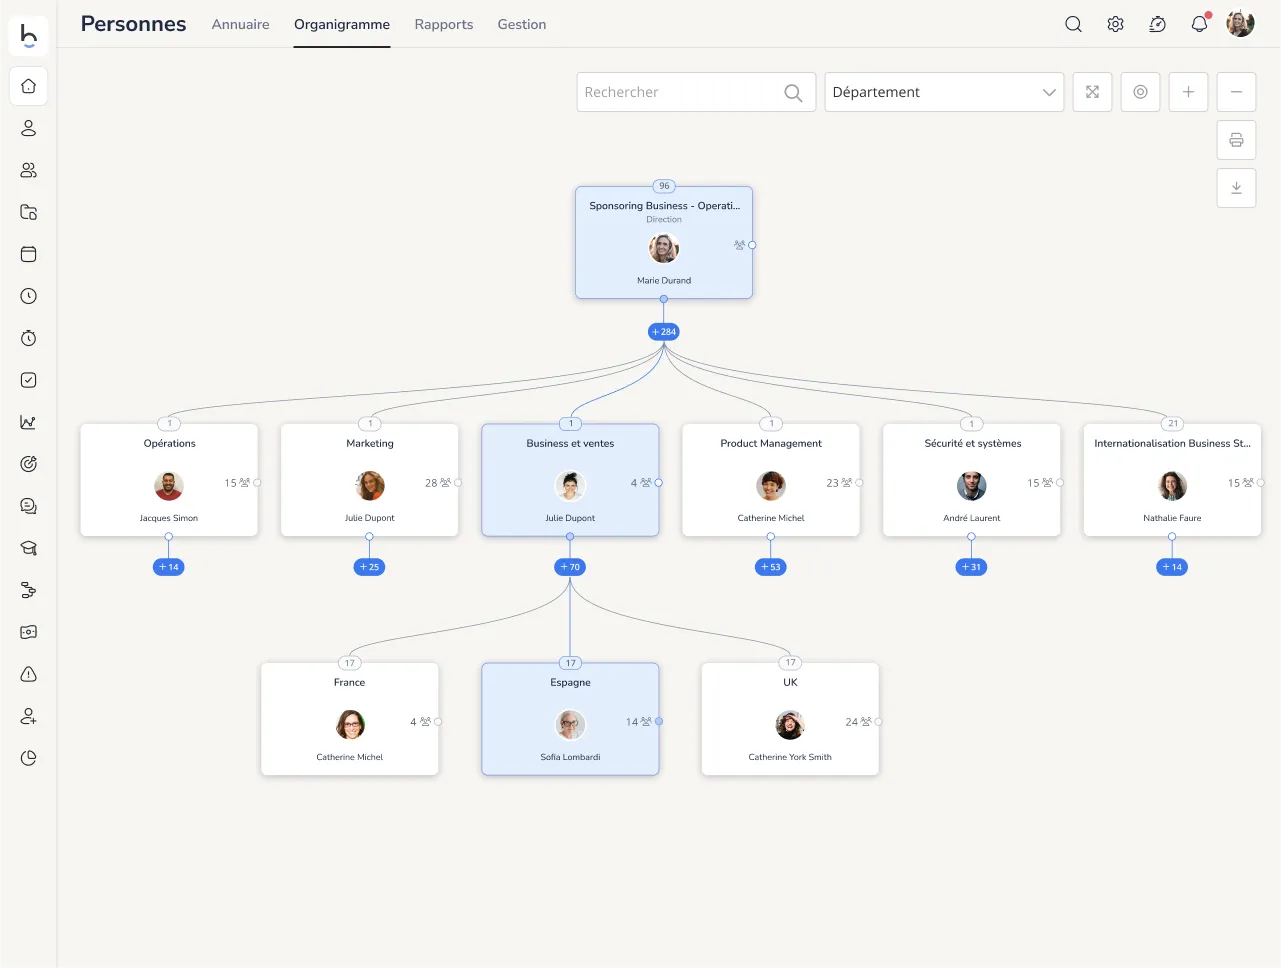Image resolution: width=1281 pixels, height=968 pixels.
Task: Open the chat bubbles sidebar icon
Action: coord(29,506)
